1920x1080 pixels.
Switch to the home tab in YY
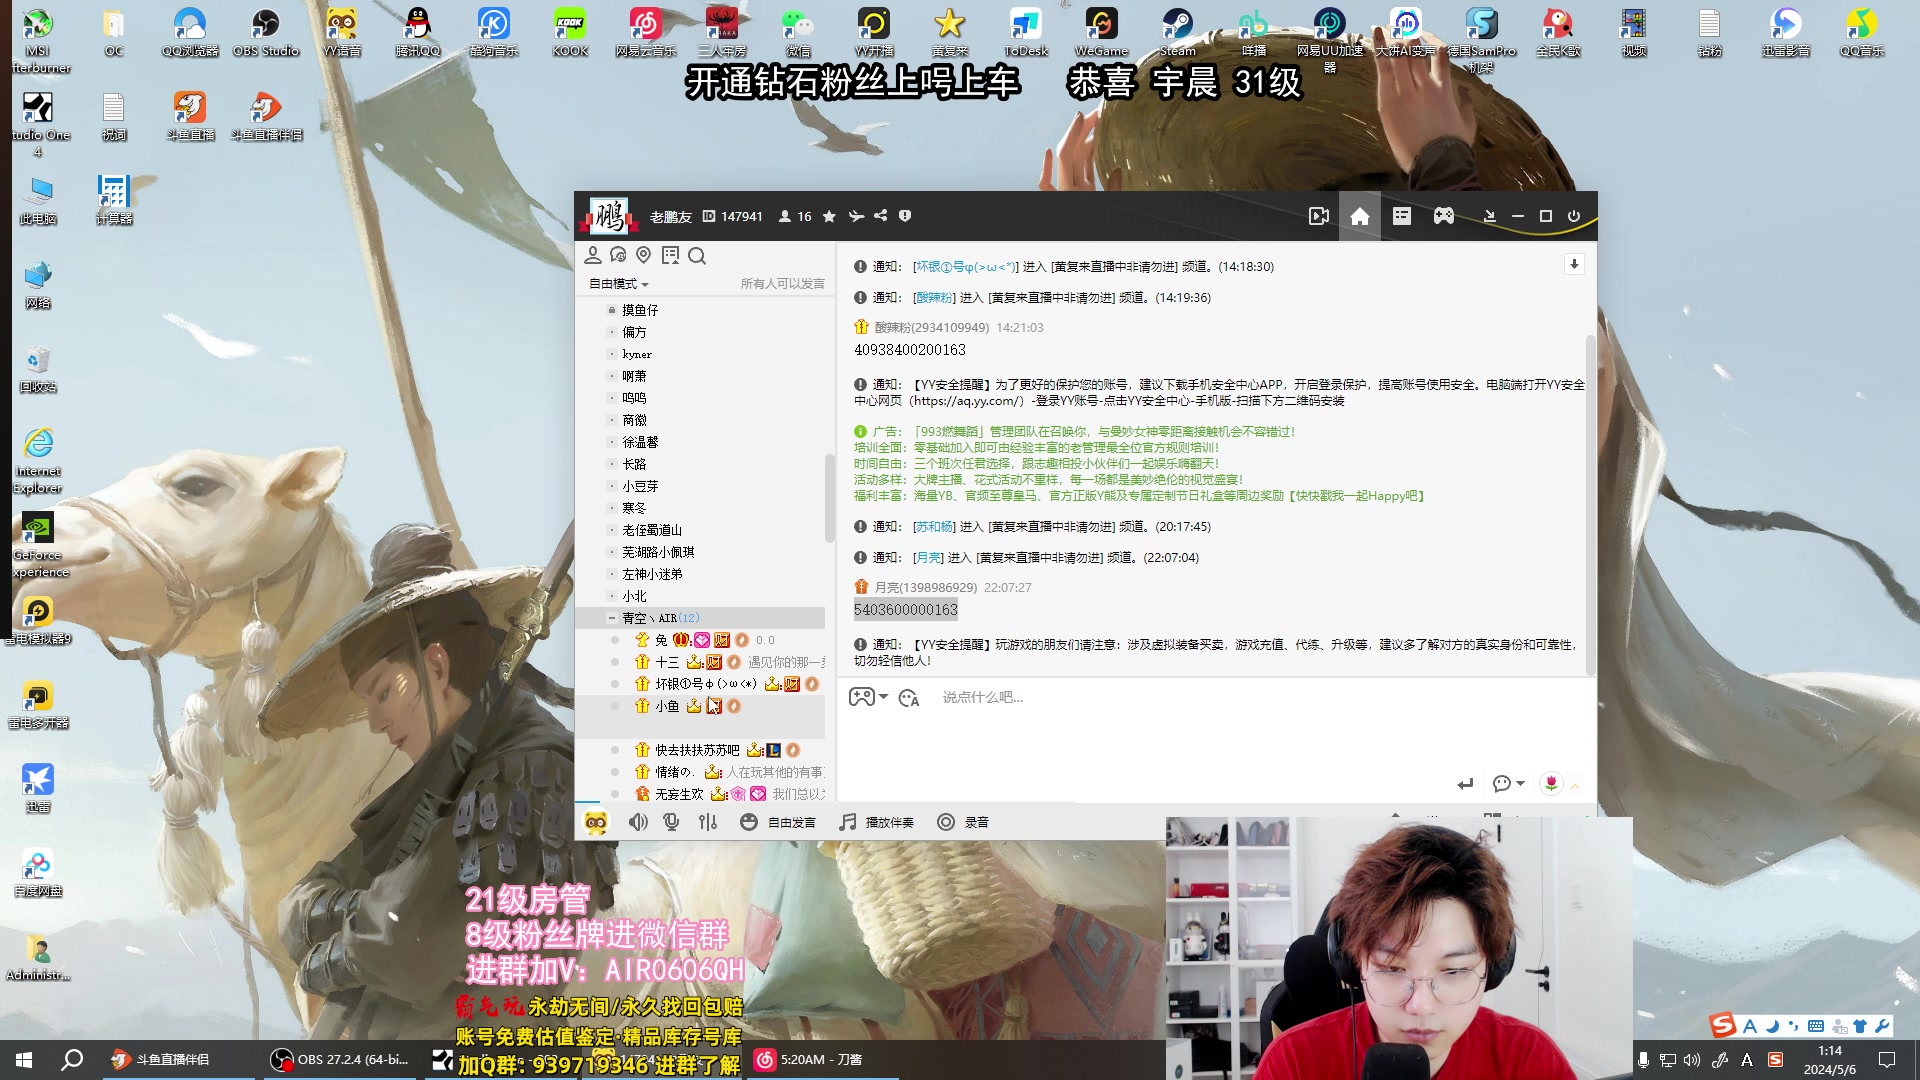[1359, 216]
